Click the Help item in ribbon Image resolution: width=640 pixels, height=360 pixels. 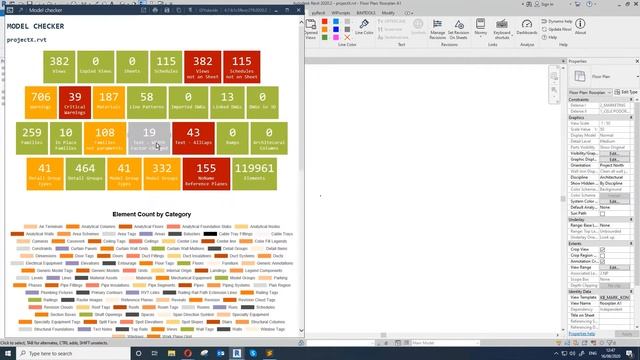coord(549,37)
